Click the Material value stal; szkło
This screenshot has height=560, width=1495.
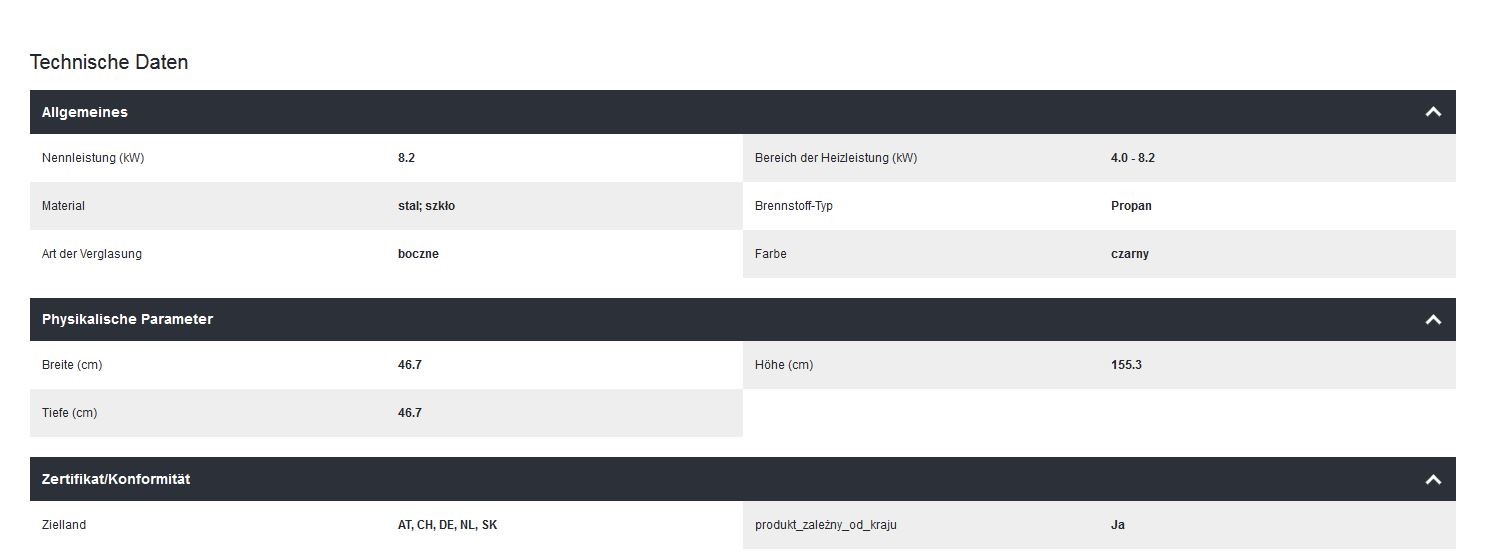[x=426, y=206]
